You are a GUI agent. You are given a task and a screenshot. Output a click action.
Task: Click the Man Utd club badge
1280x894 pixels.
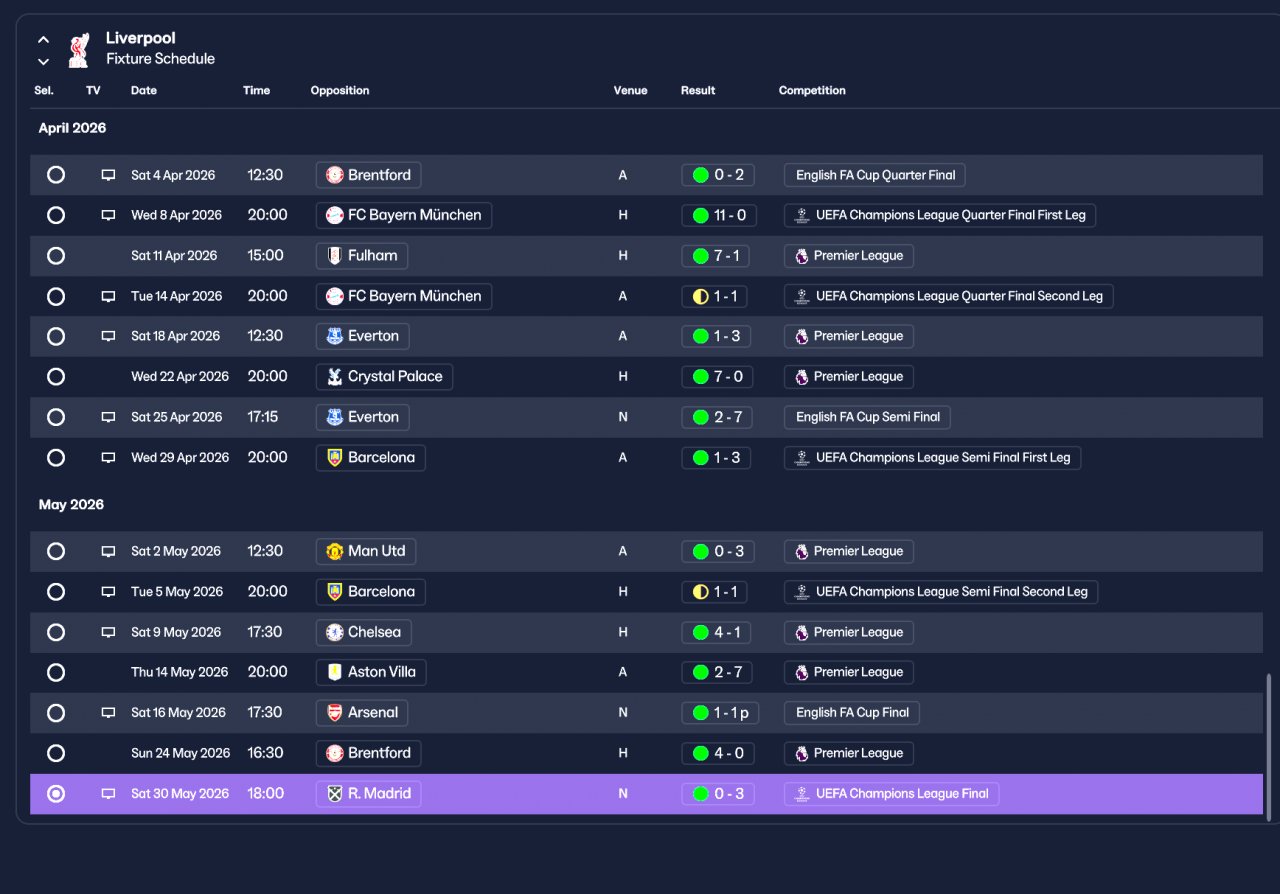click(335, 551)
